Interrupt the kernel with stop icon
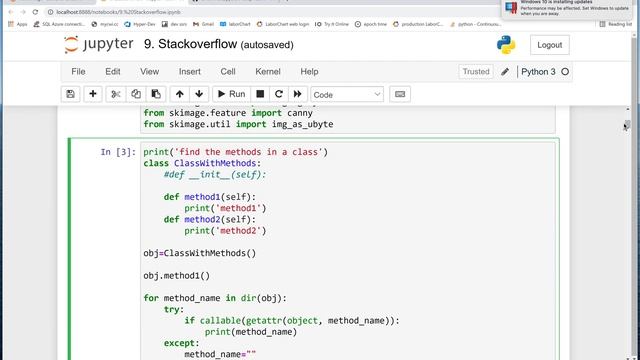 [x=260, y=94]
